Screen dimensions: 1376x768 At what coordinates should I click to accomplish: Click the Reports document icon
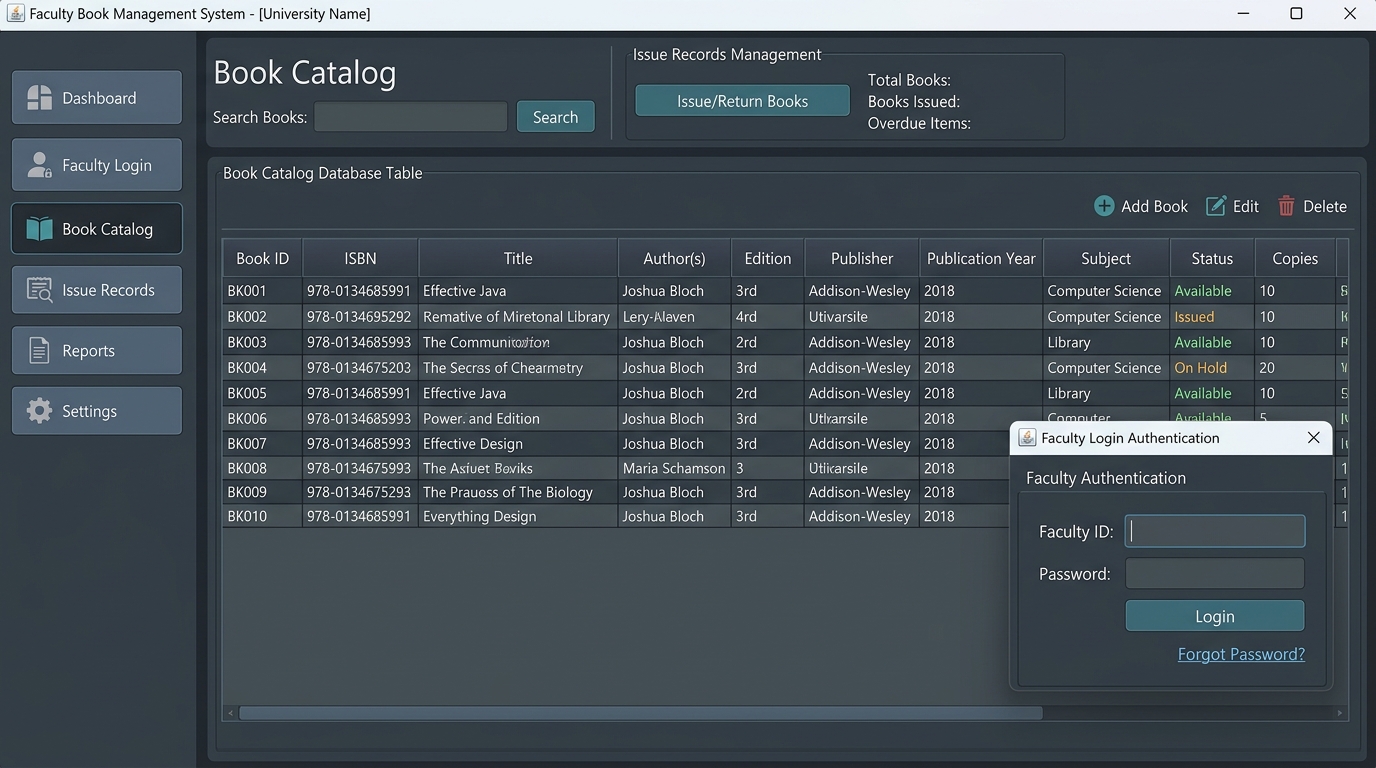pyautogui.click(x=39, y=351)
